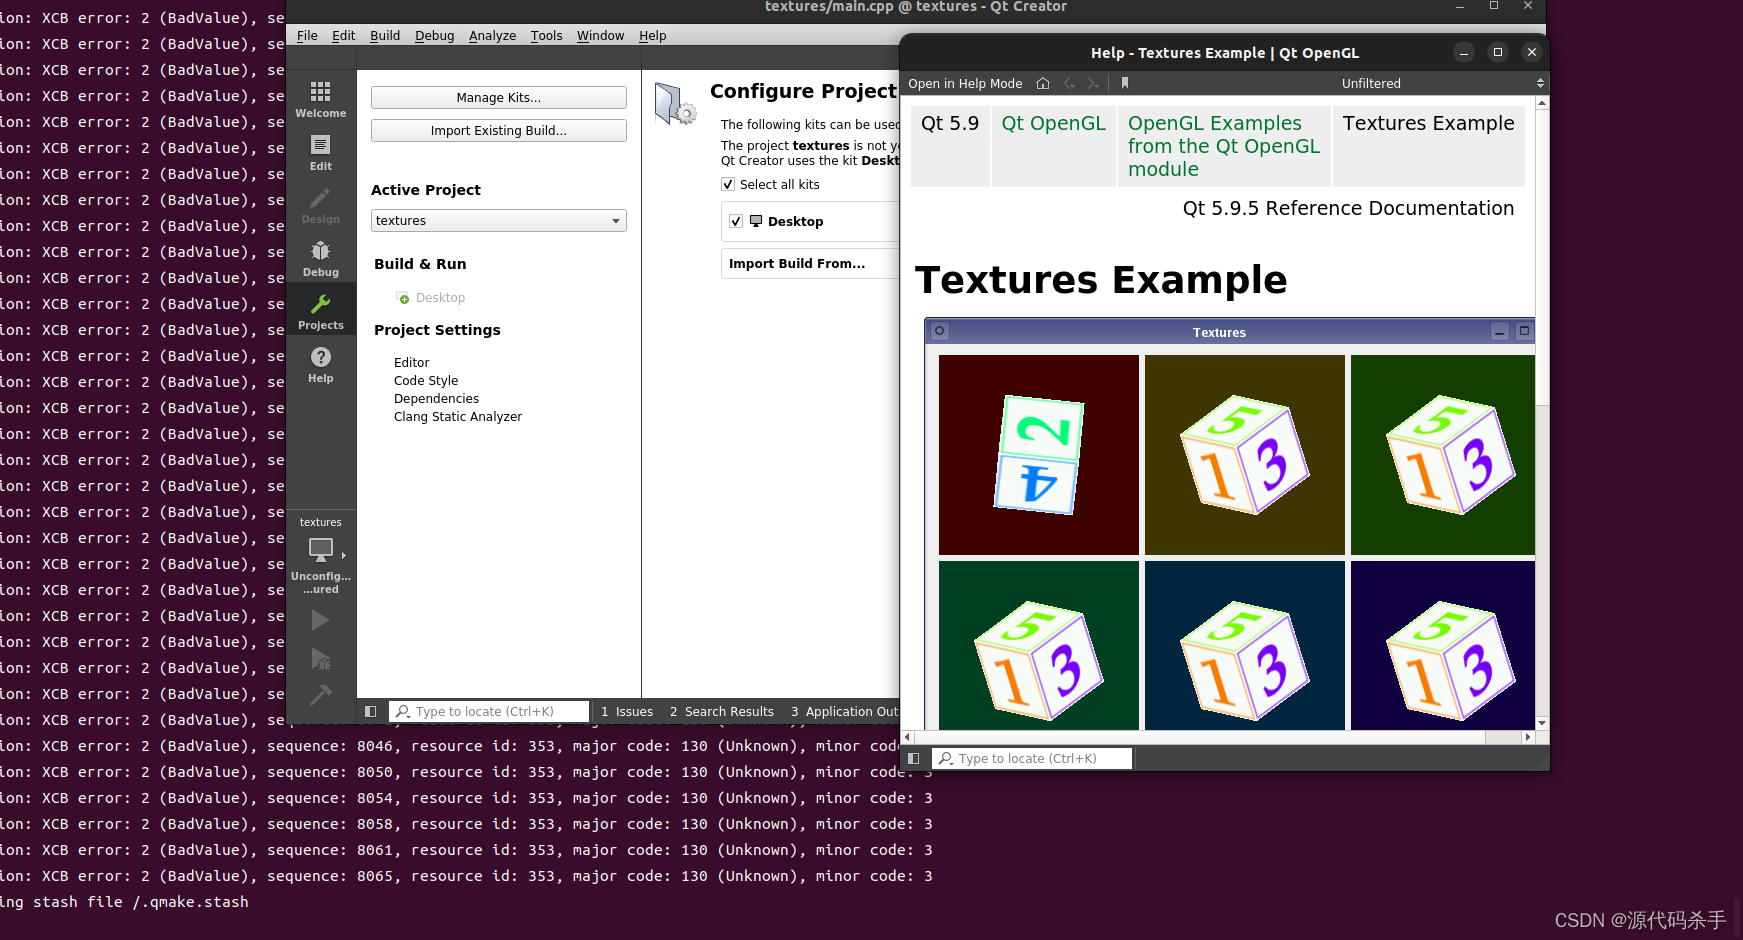The image size is (1743, 940).
Task: Click scroll-down arrow of Help scrollbar
Action: [1542, 722]
